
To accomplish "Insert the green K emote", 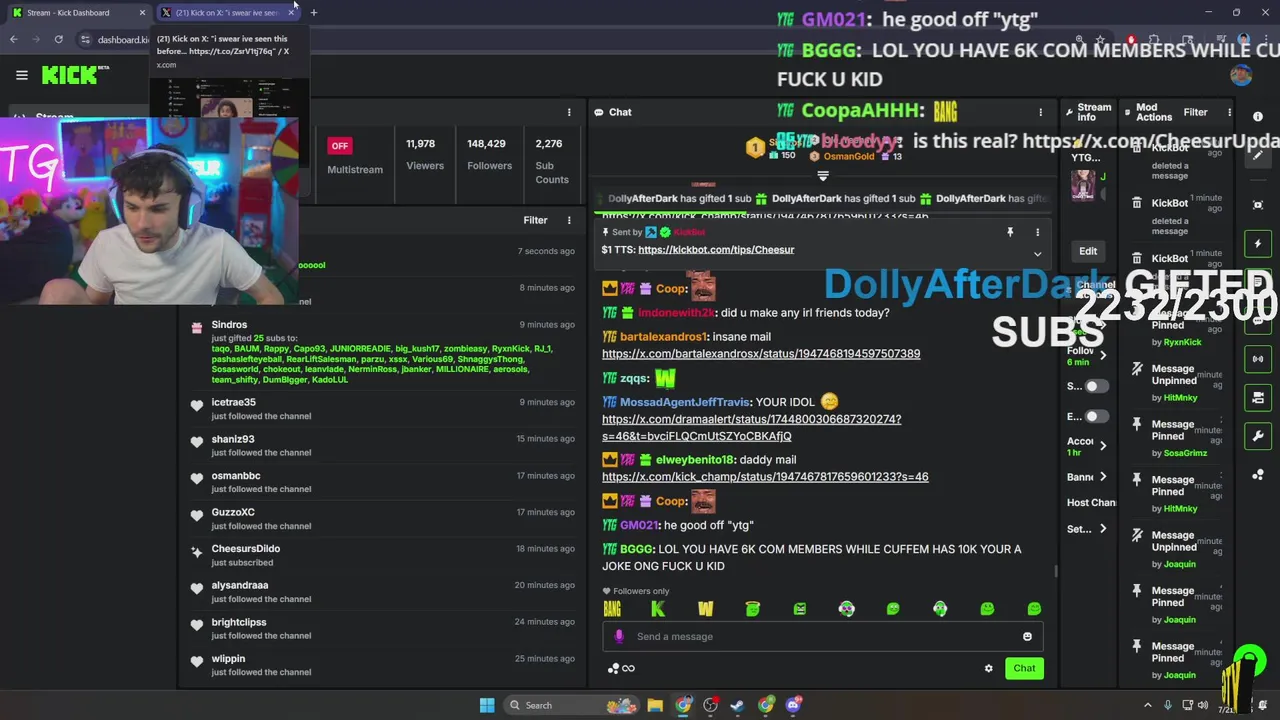I will (658, 609).
